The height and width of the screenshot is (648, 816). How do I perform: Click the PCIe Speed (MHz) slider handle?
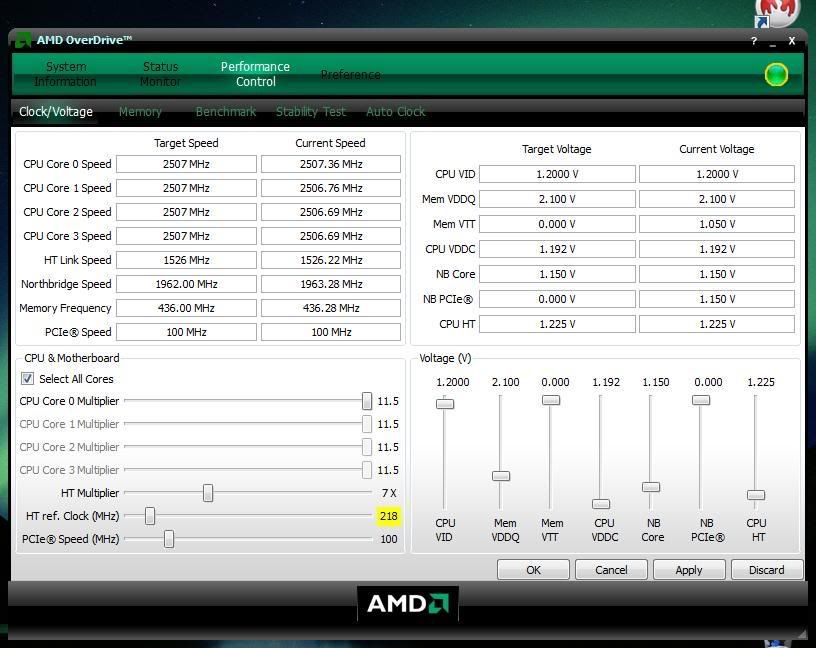[169, 539]
